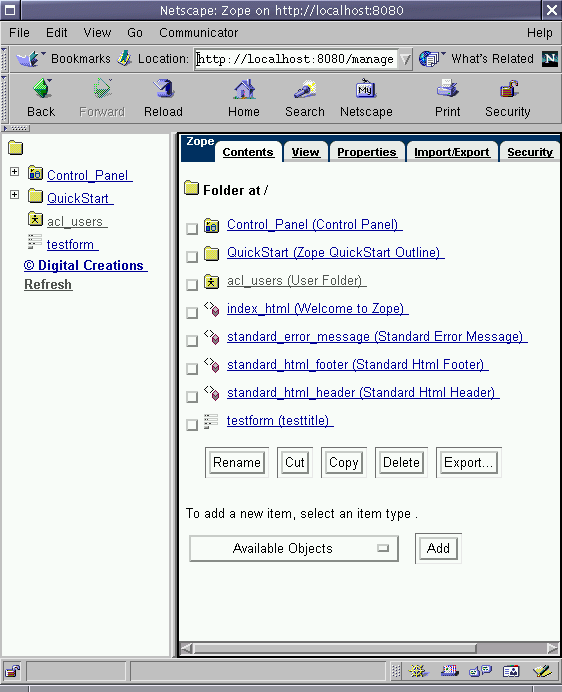
Task: Click the horizontal scrollbar of contents frame
Action: coord(370,648)
